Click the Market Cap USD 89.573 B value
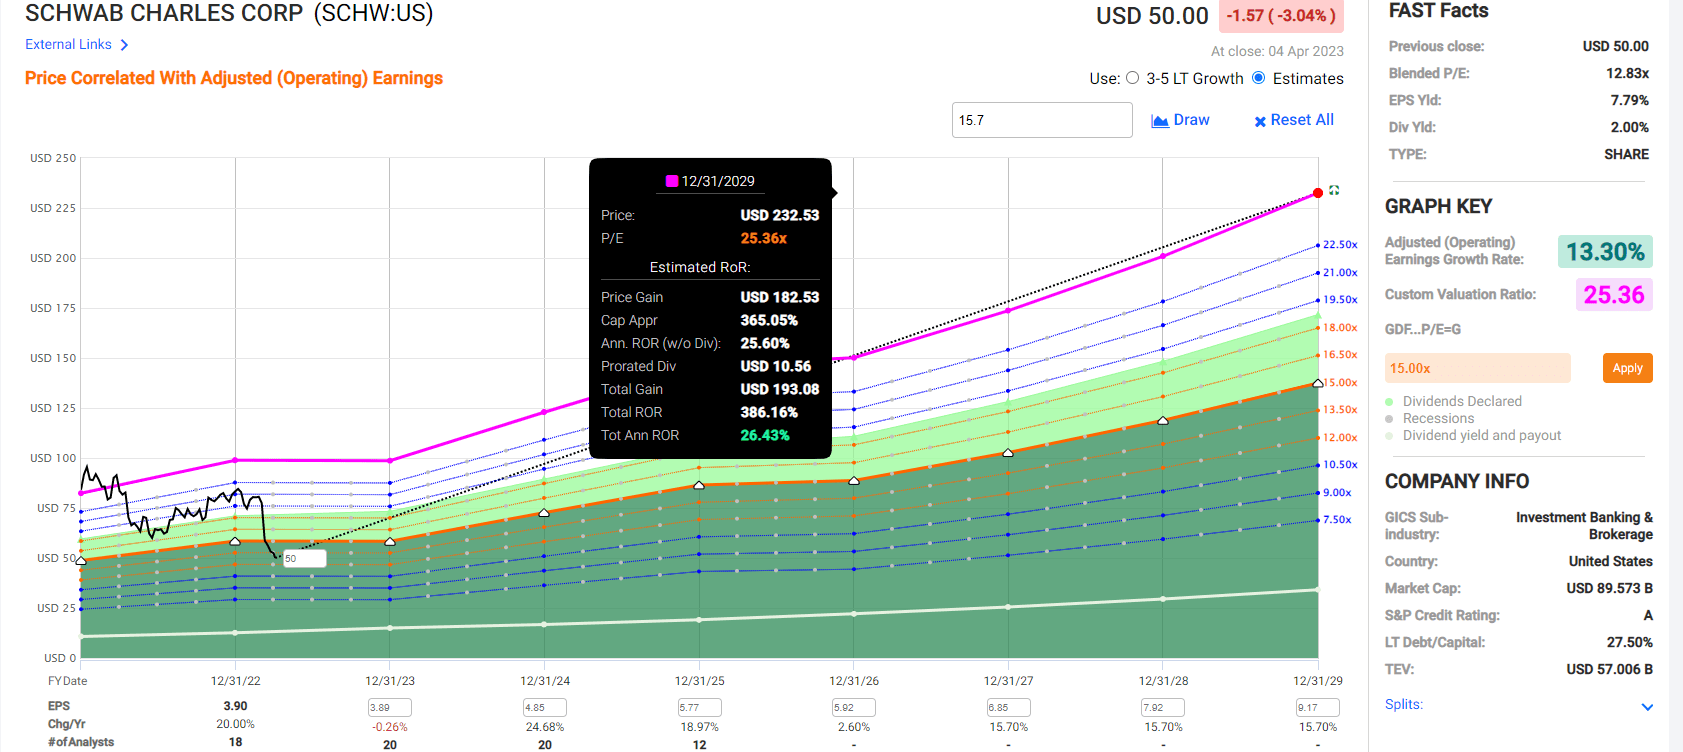The width and height of the screenshot is (1683, 752). pos(1609,588)
